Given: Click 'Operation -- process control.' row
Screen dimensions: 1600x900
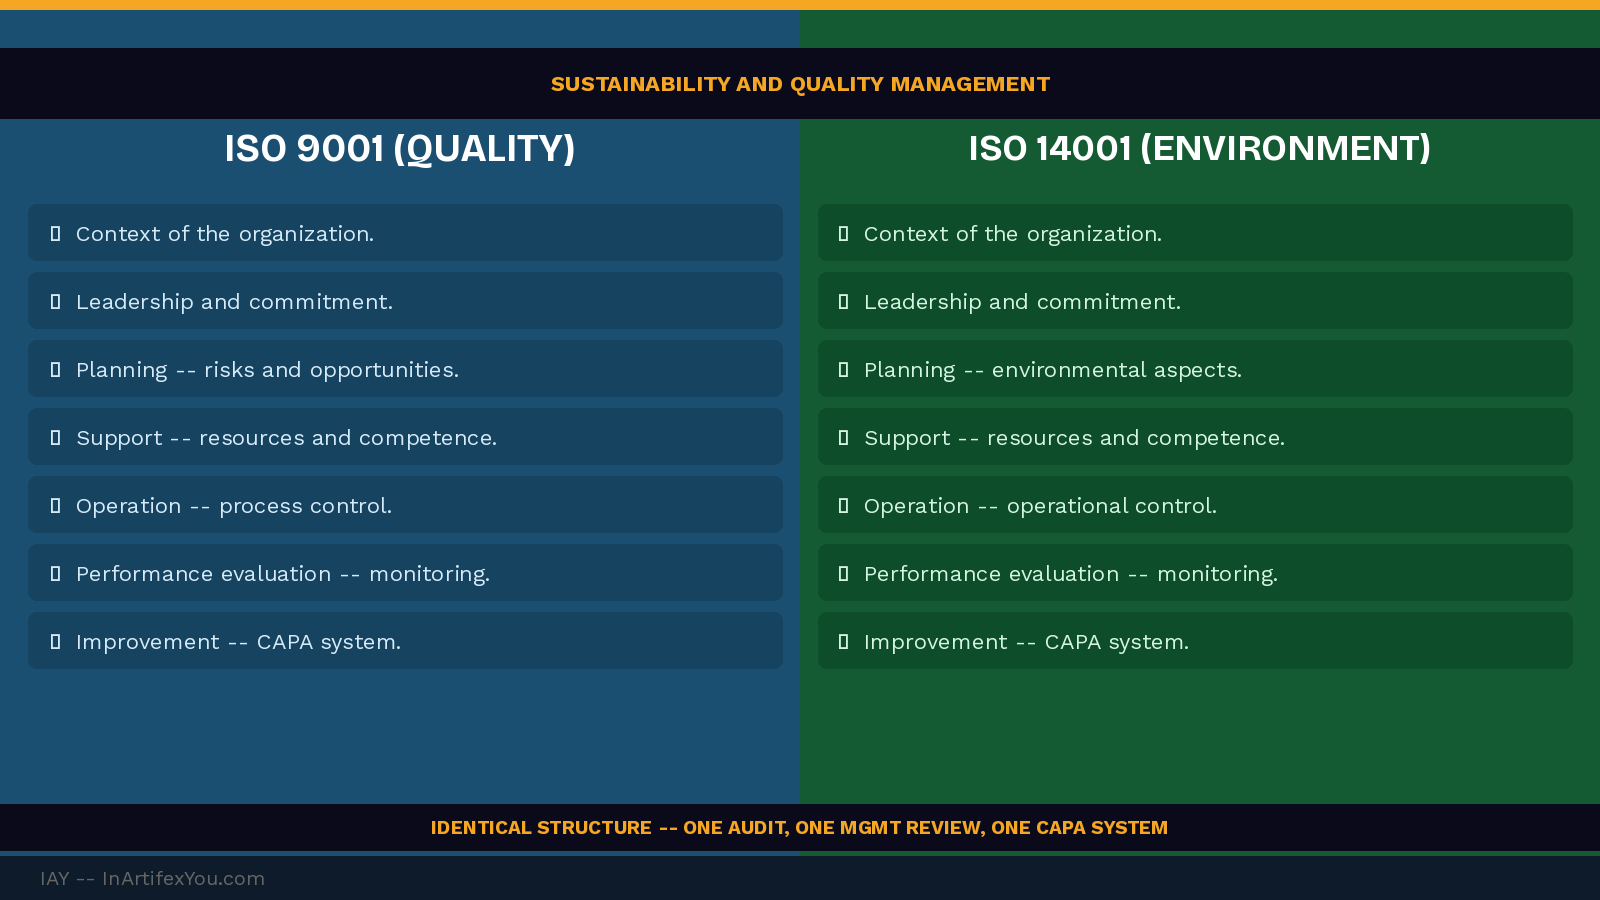Looking at the screenshot, I should click(x=405, y=505).
